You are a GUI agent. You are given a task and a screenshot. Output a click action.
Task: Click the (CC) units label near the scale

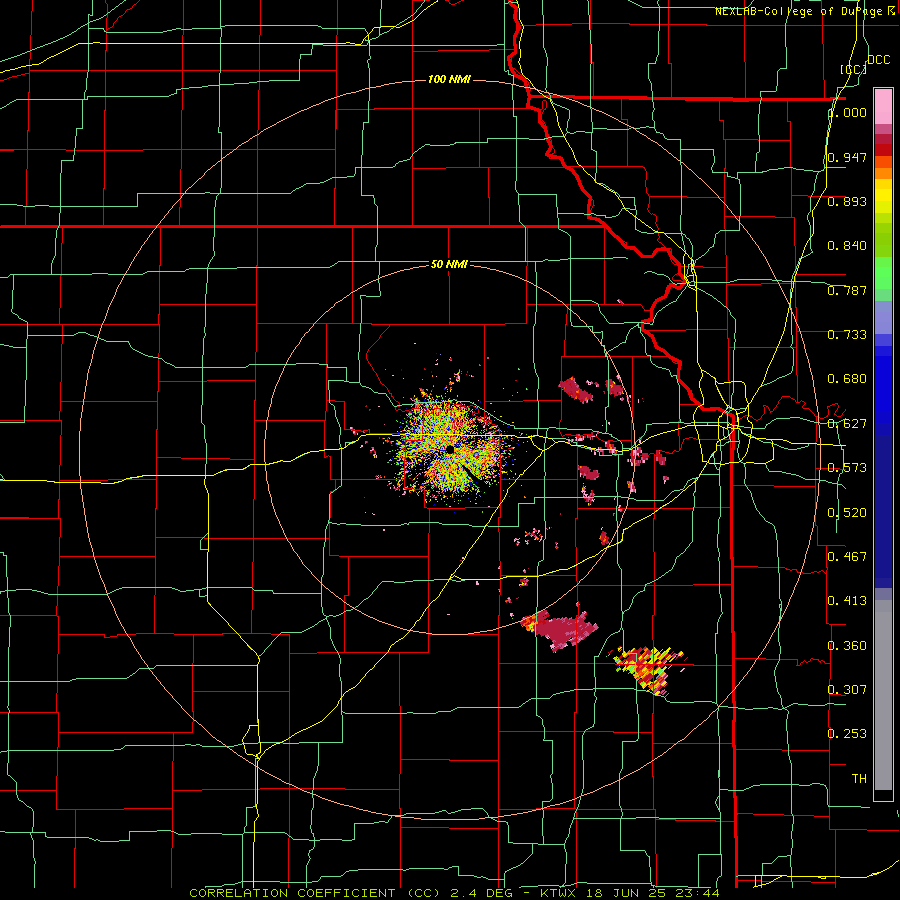(x=854, y=69)
